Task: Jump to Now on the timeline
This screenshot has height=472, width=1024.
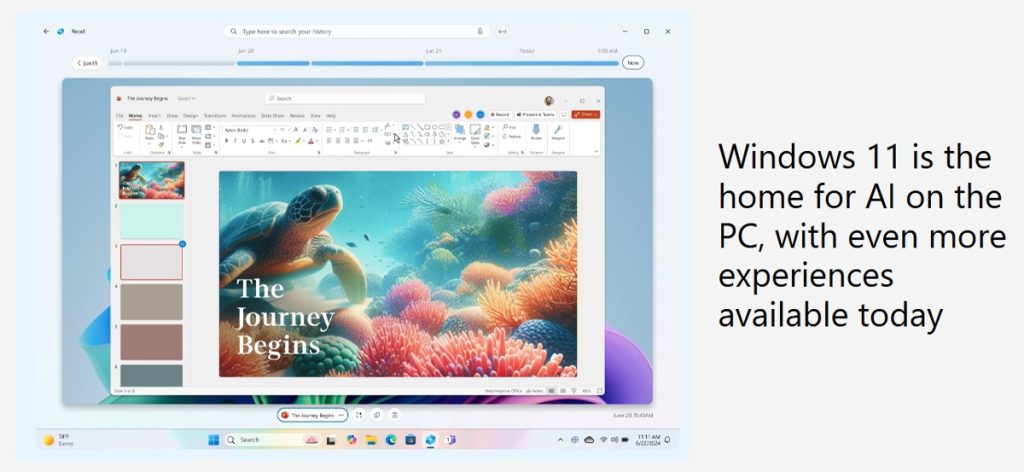Action: coord(632,63)
